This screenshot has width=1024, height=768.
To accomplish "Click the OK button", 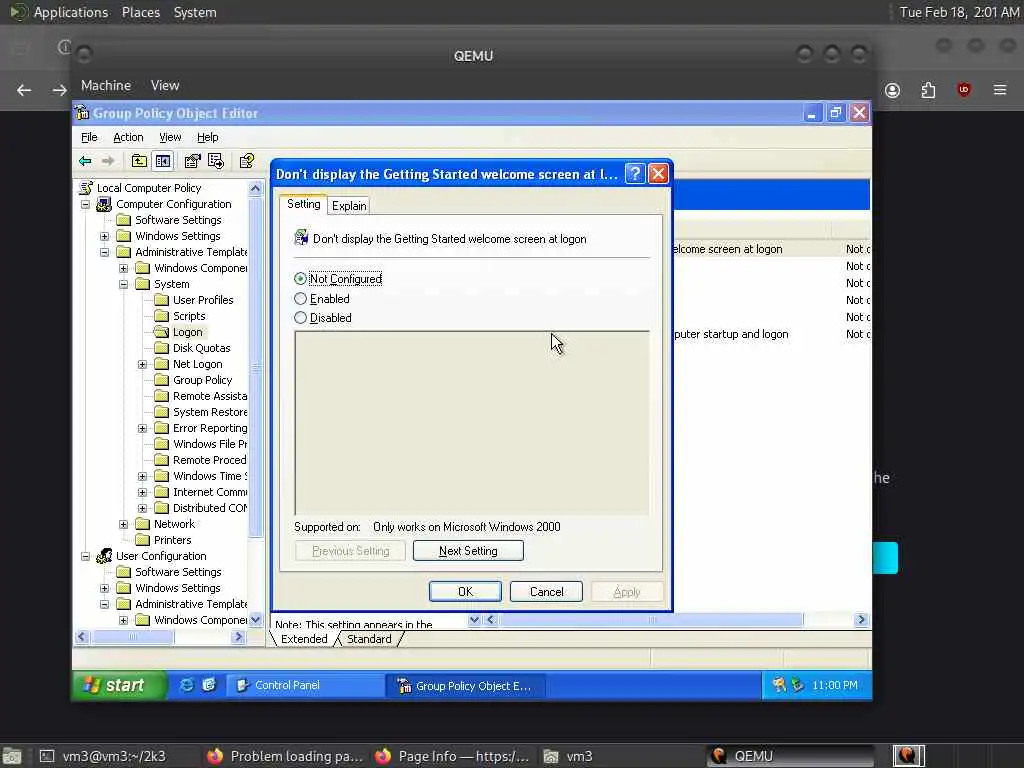I will (x=465, y=592).
